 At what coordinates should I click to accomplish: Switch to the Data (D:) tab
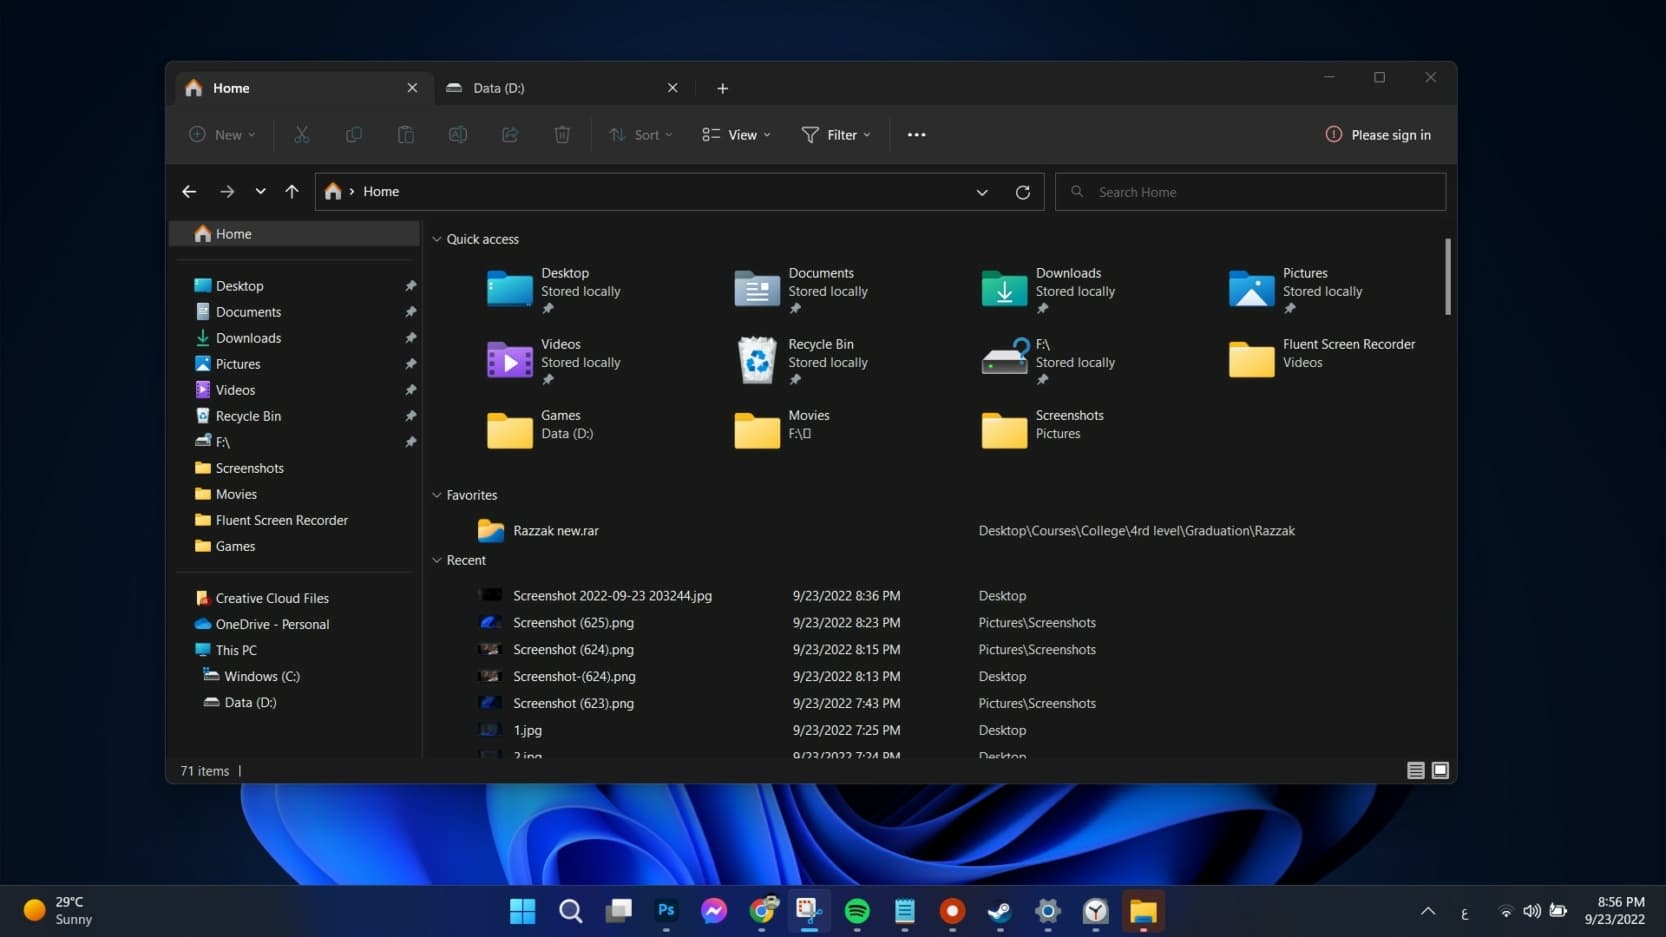pos(564,88)
